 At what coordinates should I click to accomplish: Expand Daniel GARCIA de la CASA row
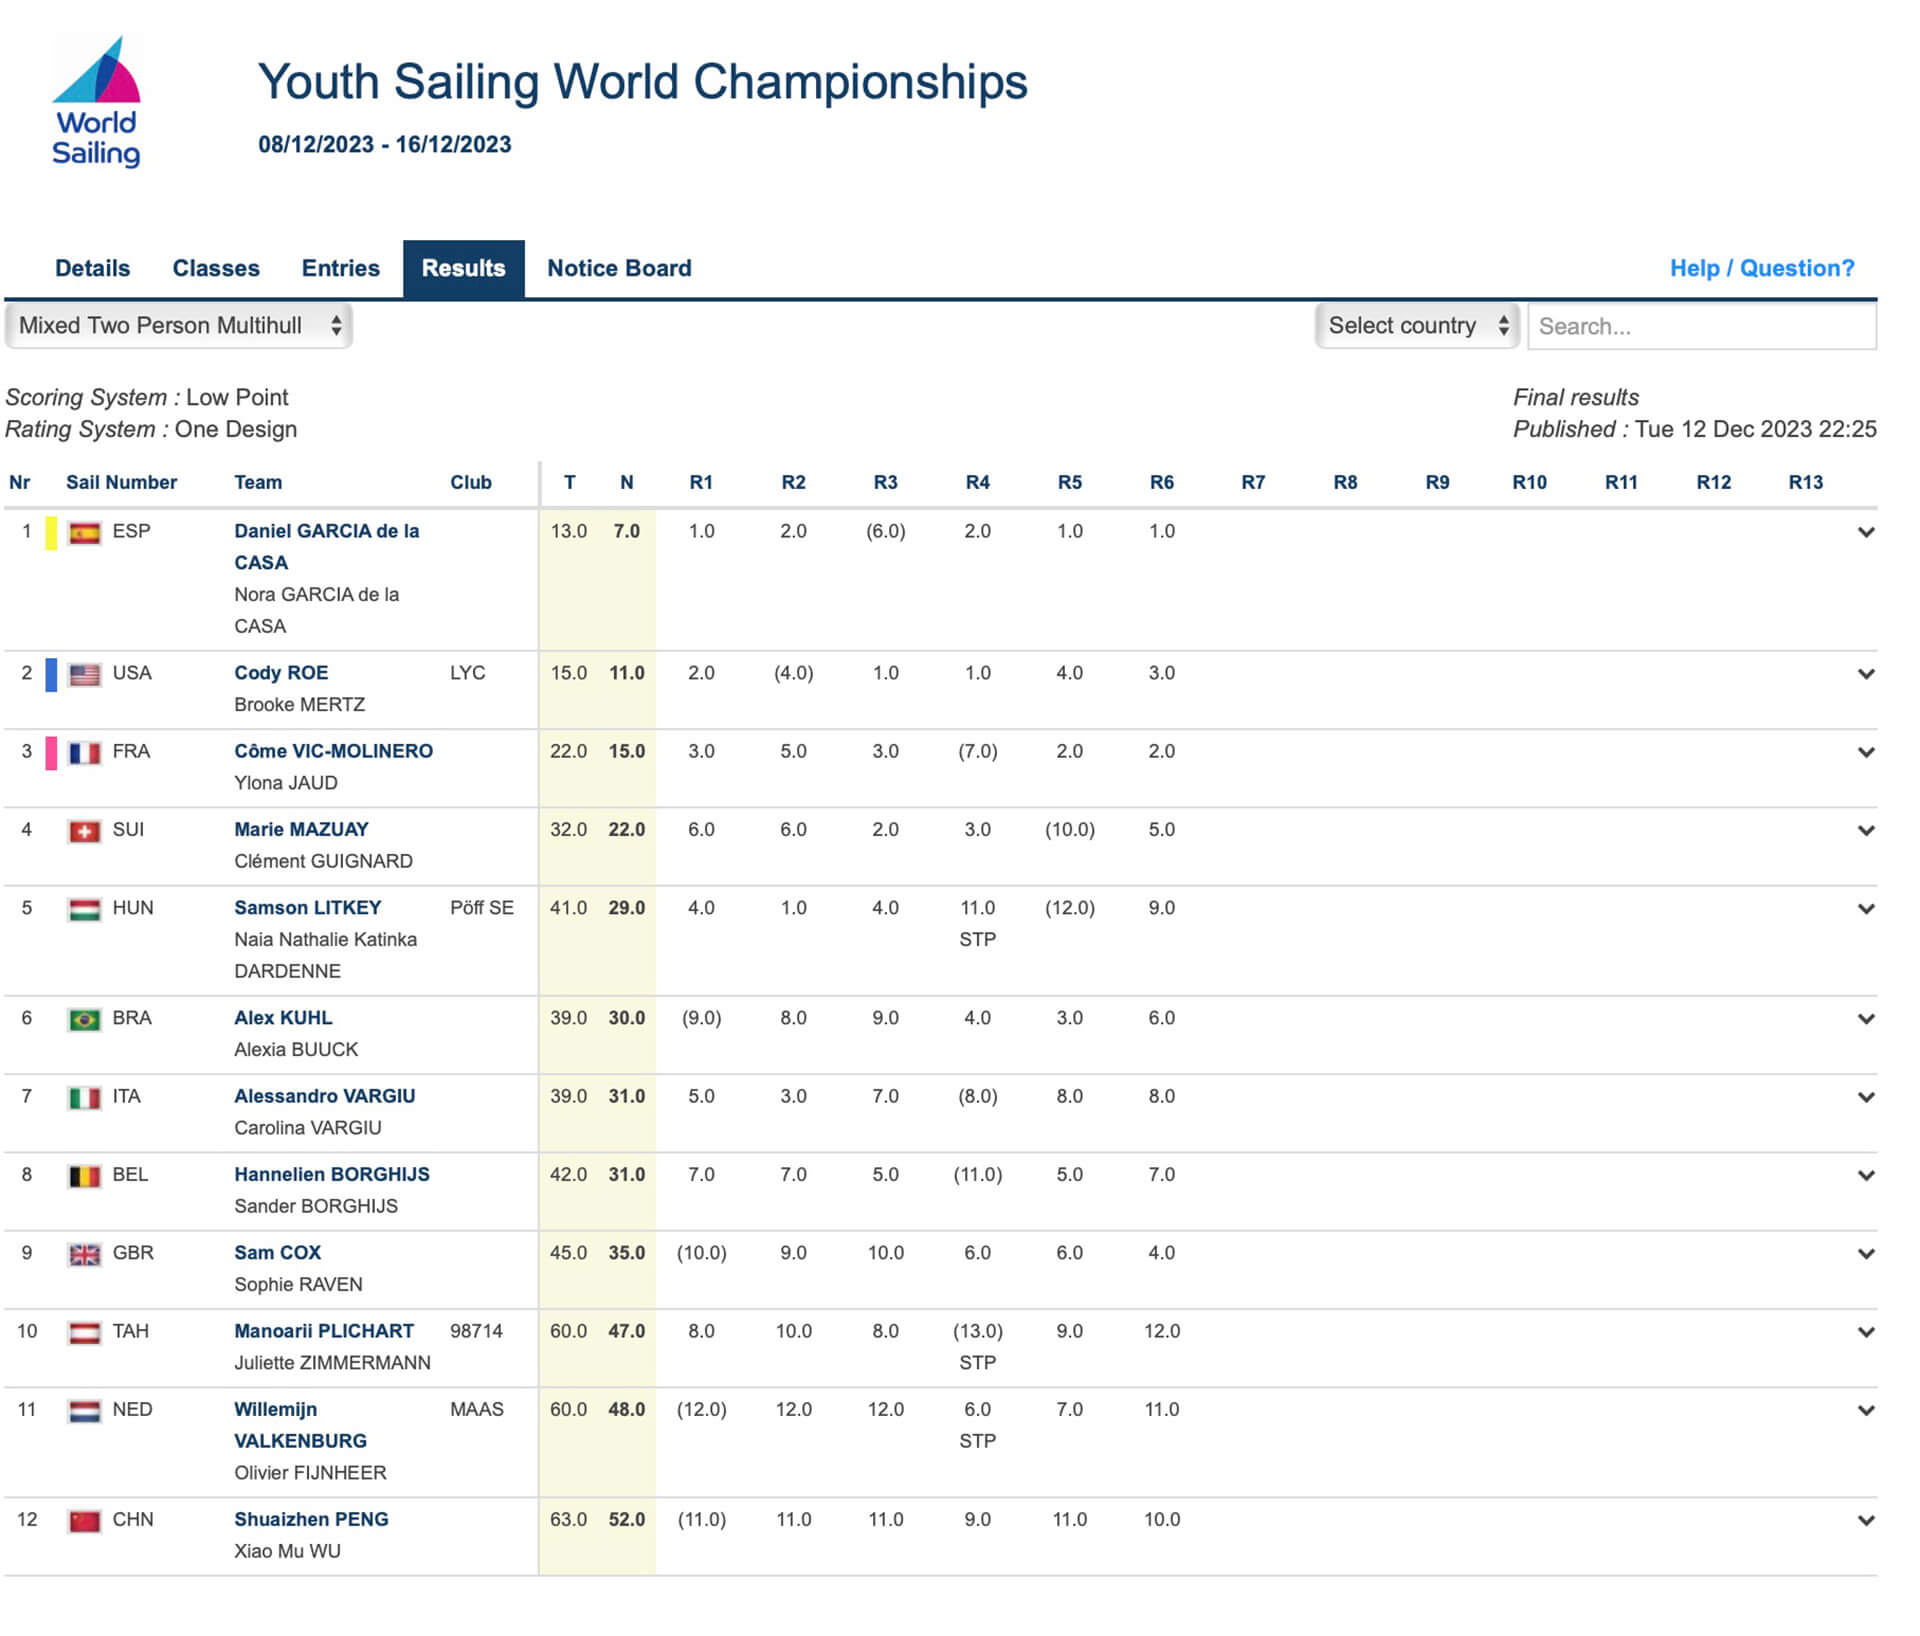pyautogui.click(x=1865, y=532)
